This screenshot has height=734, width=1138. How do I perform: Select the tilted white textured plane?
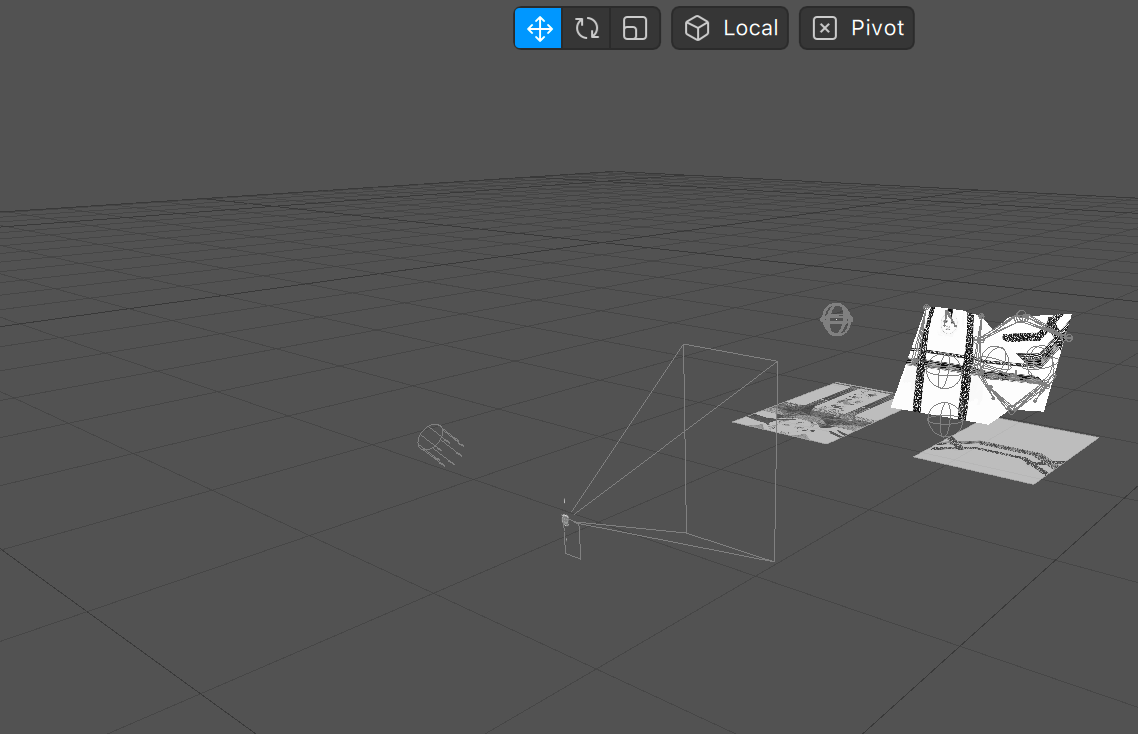(980, 365)
